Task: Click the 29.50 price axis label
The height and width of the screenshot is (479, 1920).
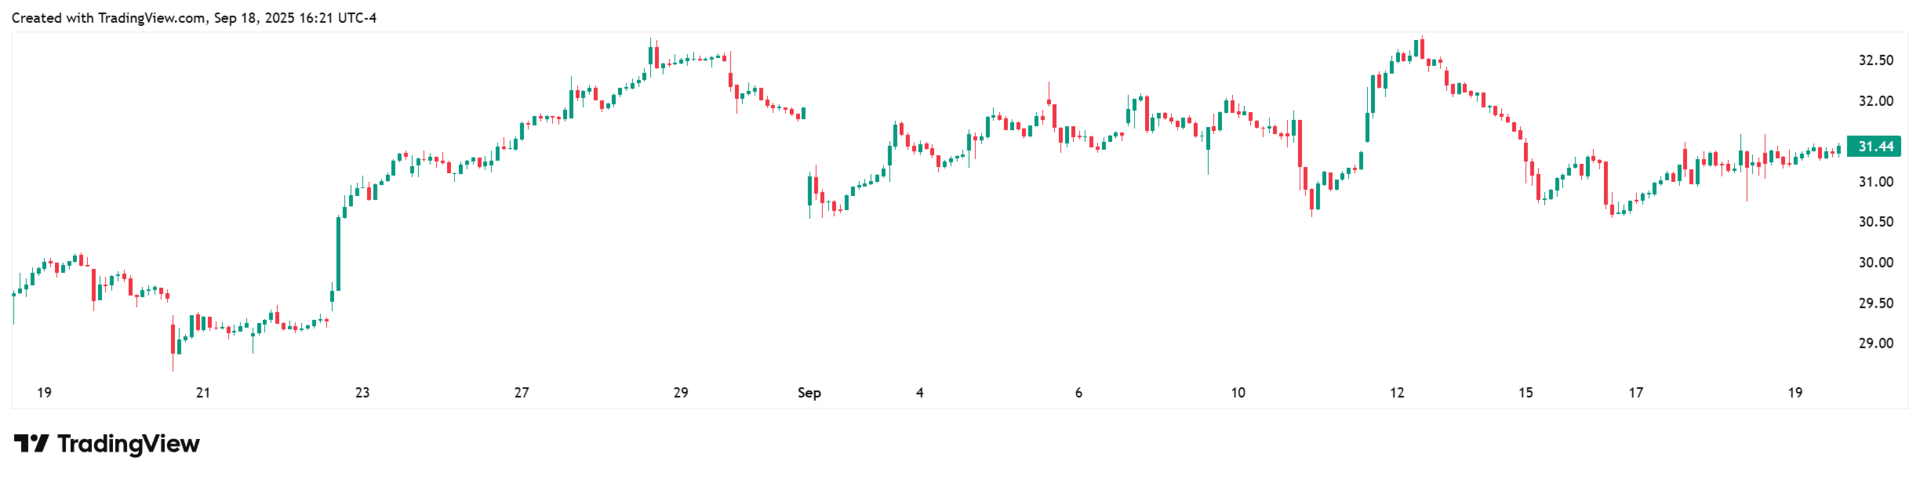Action: [x=1875, y=303]
